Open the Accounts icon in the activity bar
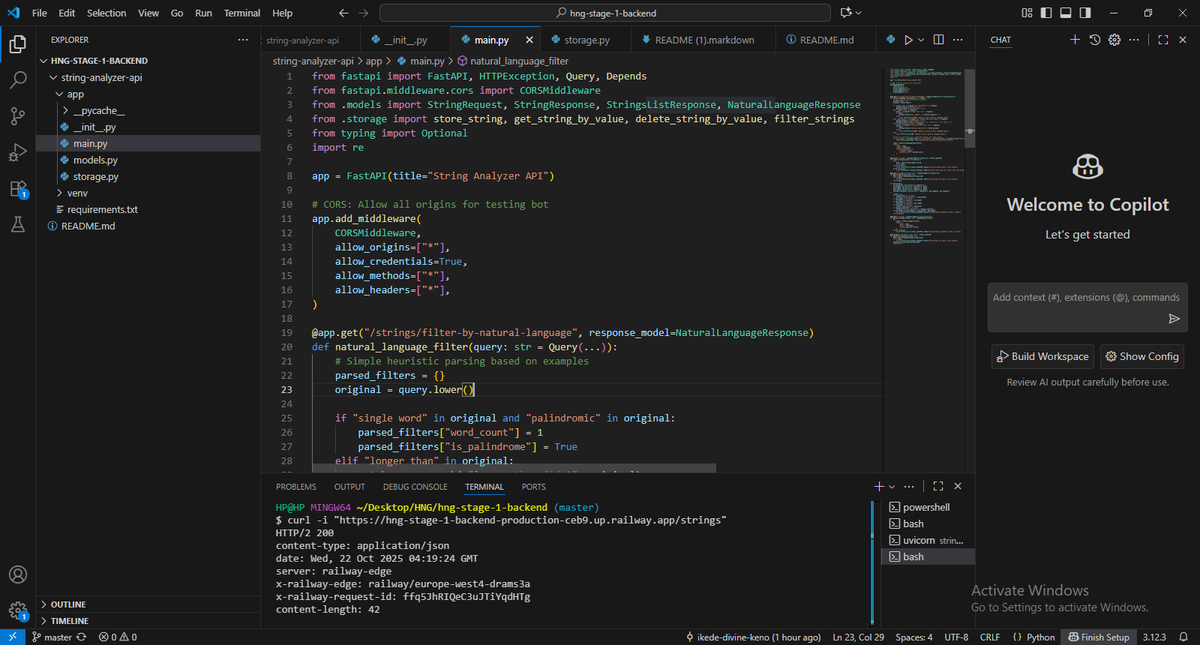Screen dimensions: 1200x645 tap(17, 575)
